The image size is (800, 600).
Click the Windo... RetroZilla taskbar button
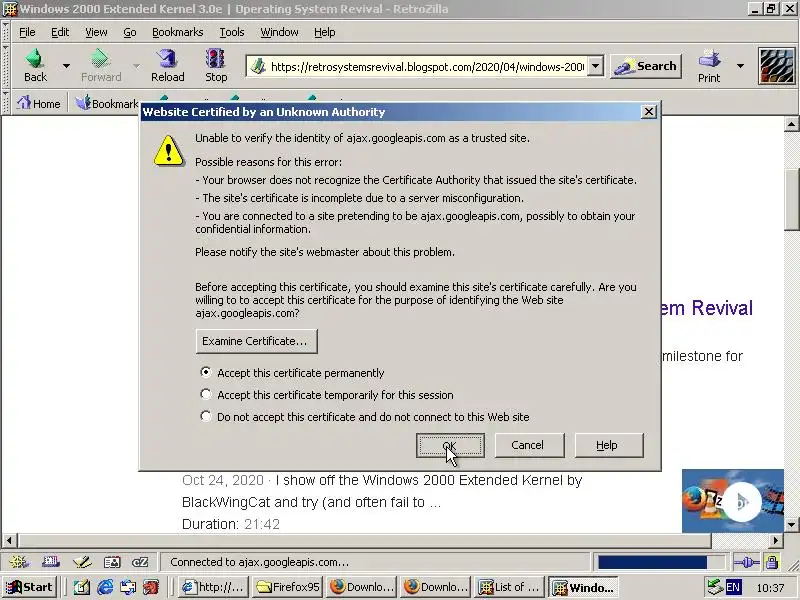click(583, 587)
